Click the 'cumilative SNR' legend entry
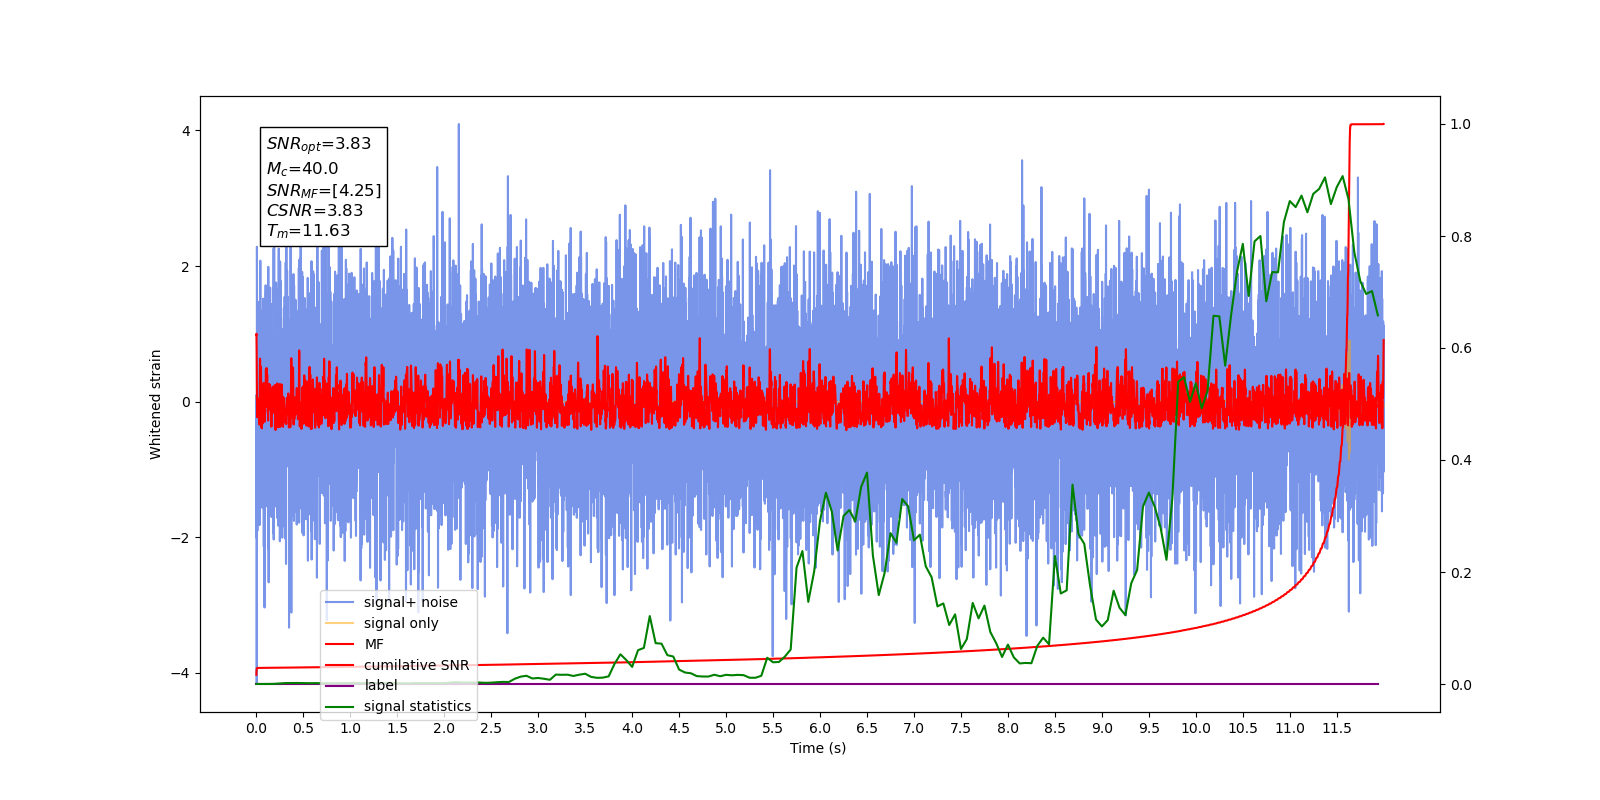This screenshot has height=800, width=1600. pos(416,665)
